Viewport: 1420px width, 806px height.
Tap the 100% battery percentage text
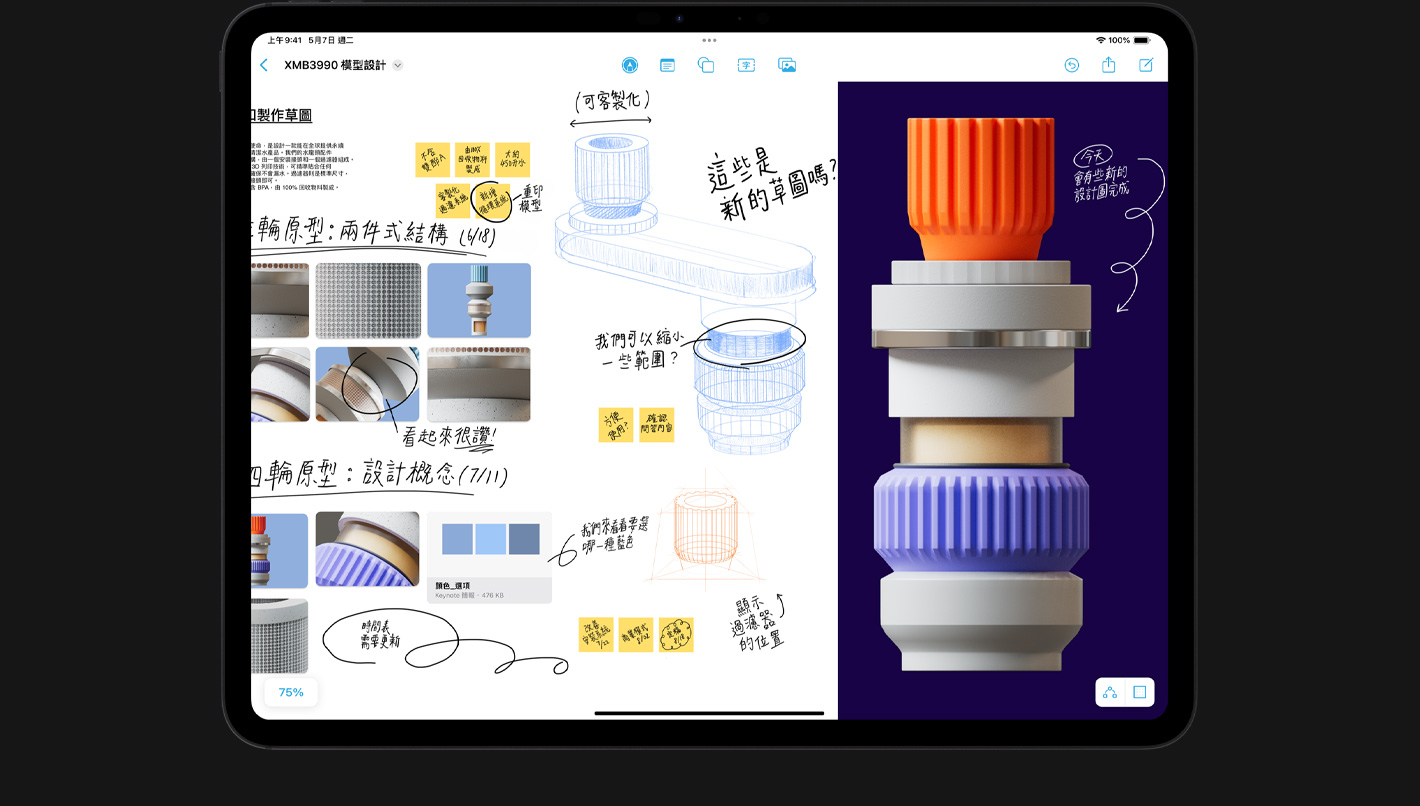pyautogui.click(x=1119, y=40)
